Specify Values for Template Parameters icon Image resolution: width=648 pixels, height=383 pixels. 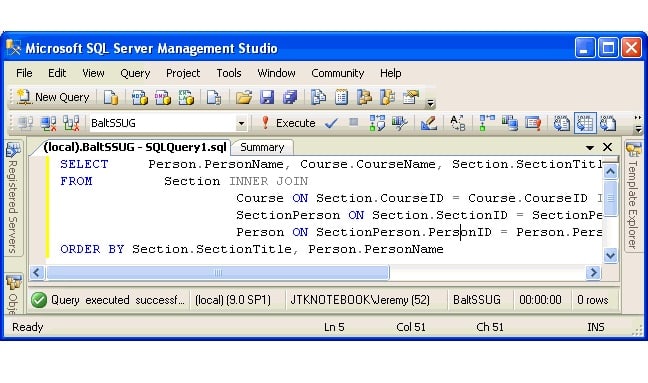click(x=457, y=123)
